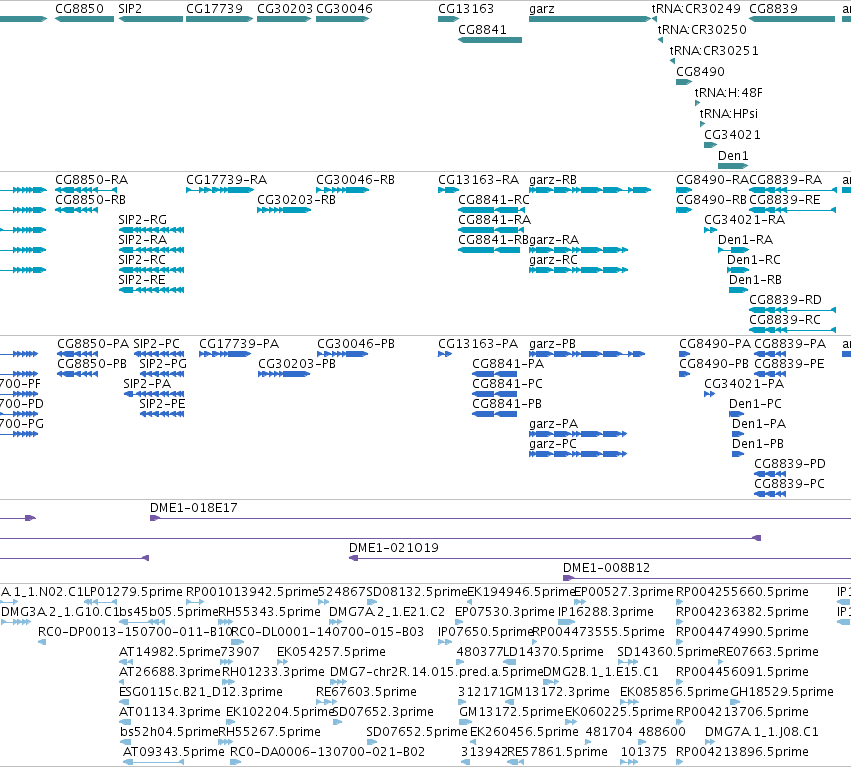Click the tRNA:CR30251 label
This screenshot has width=851, height=767.
(714, 50)
